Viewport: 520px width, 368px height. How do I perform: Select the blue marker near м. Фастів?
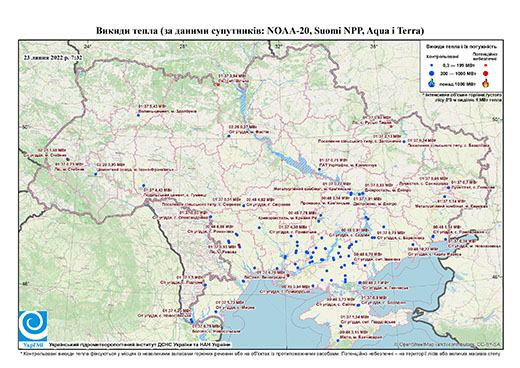pos(229,136)
